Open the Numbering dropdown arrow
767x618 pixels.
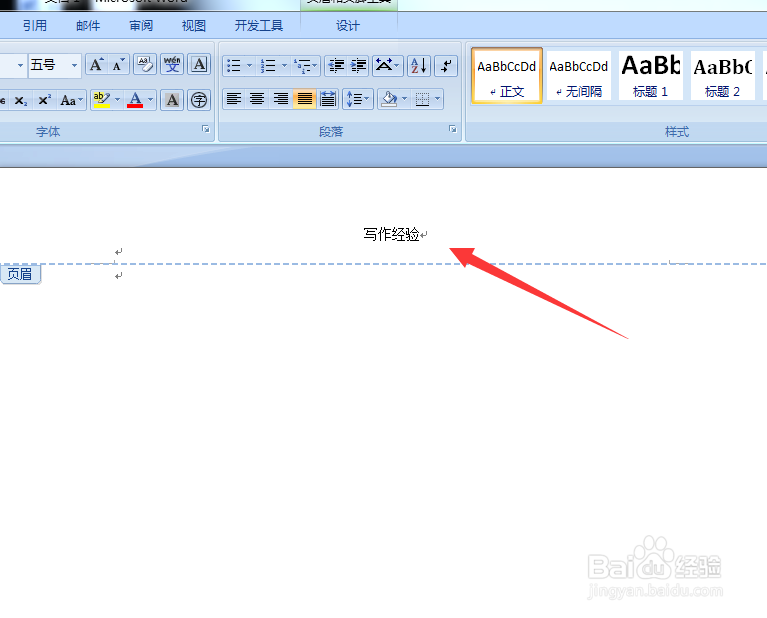tap(284, 66)
